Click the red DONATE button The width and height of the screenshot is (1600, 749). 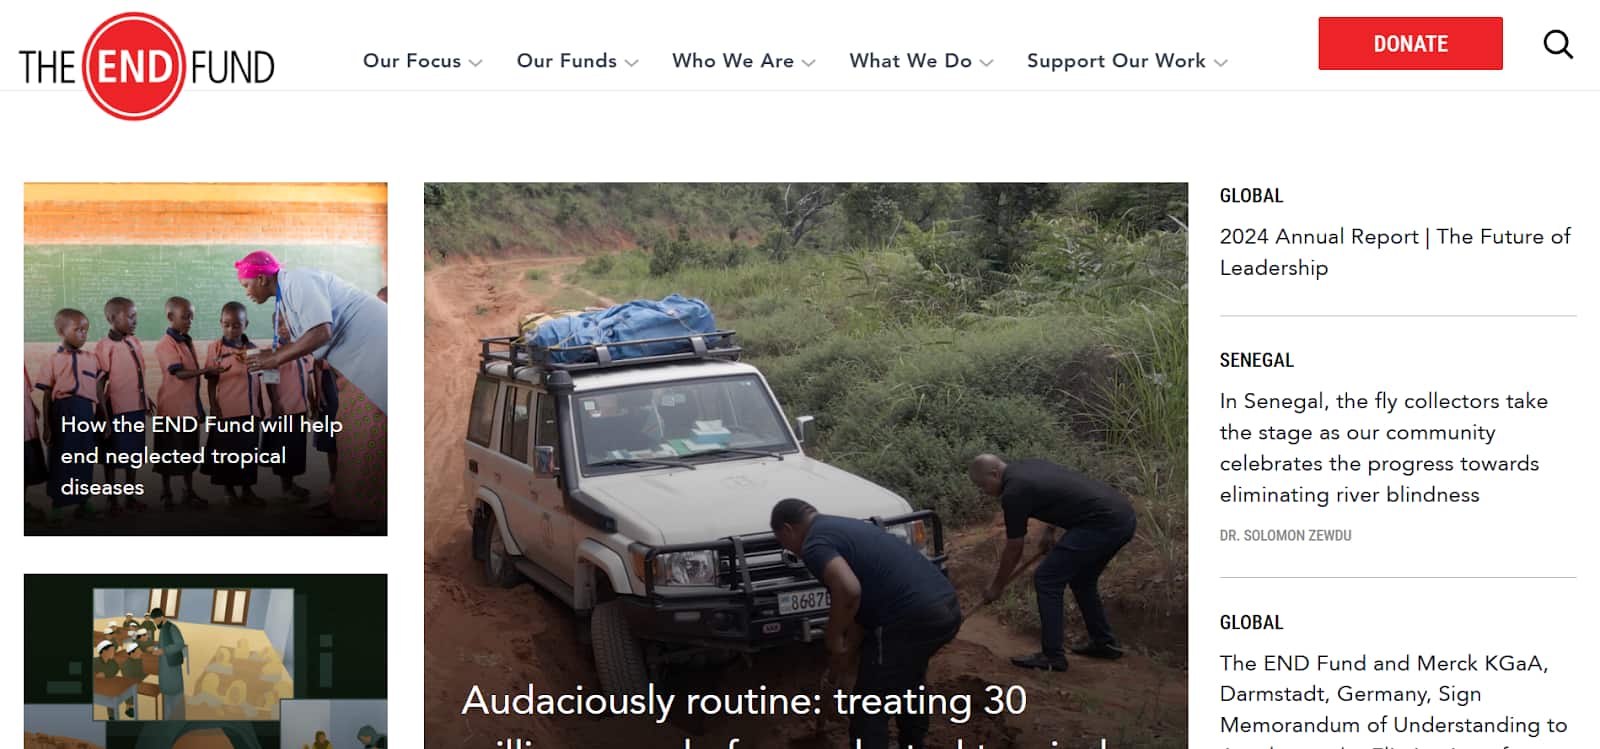tap(1410, 43)
